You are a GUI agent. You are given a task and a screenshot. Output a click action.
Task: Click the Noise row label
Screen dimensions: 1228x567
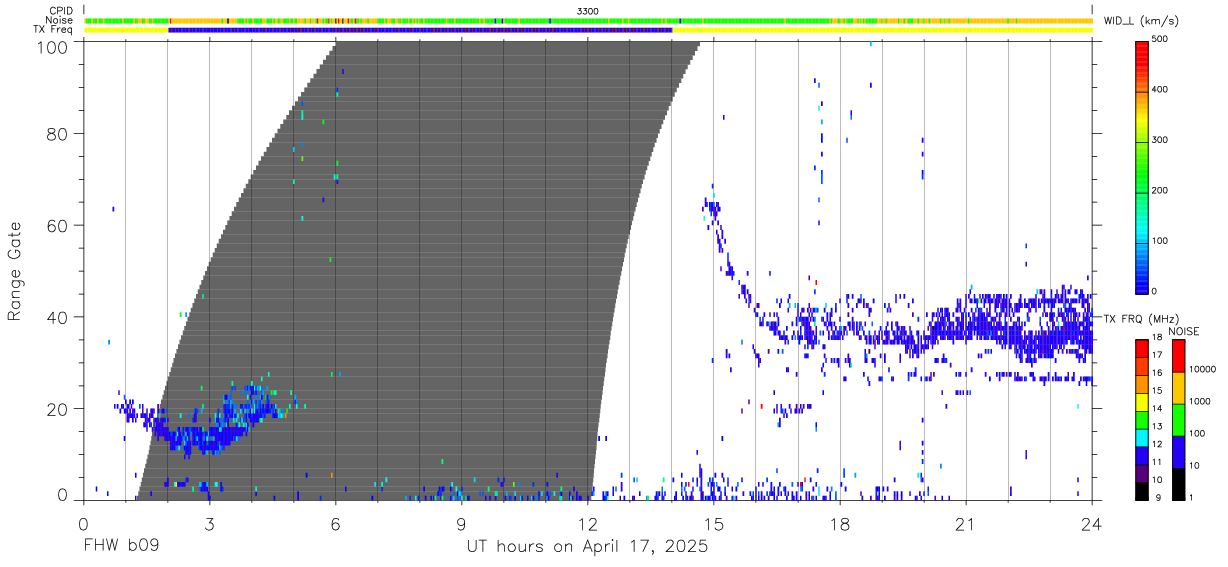pyautogui.click(x=59, y=20)
